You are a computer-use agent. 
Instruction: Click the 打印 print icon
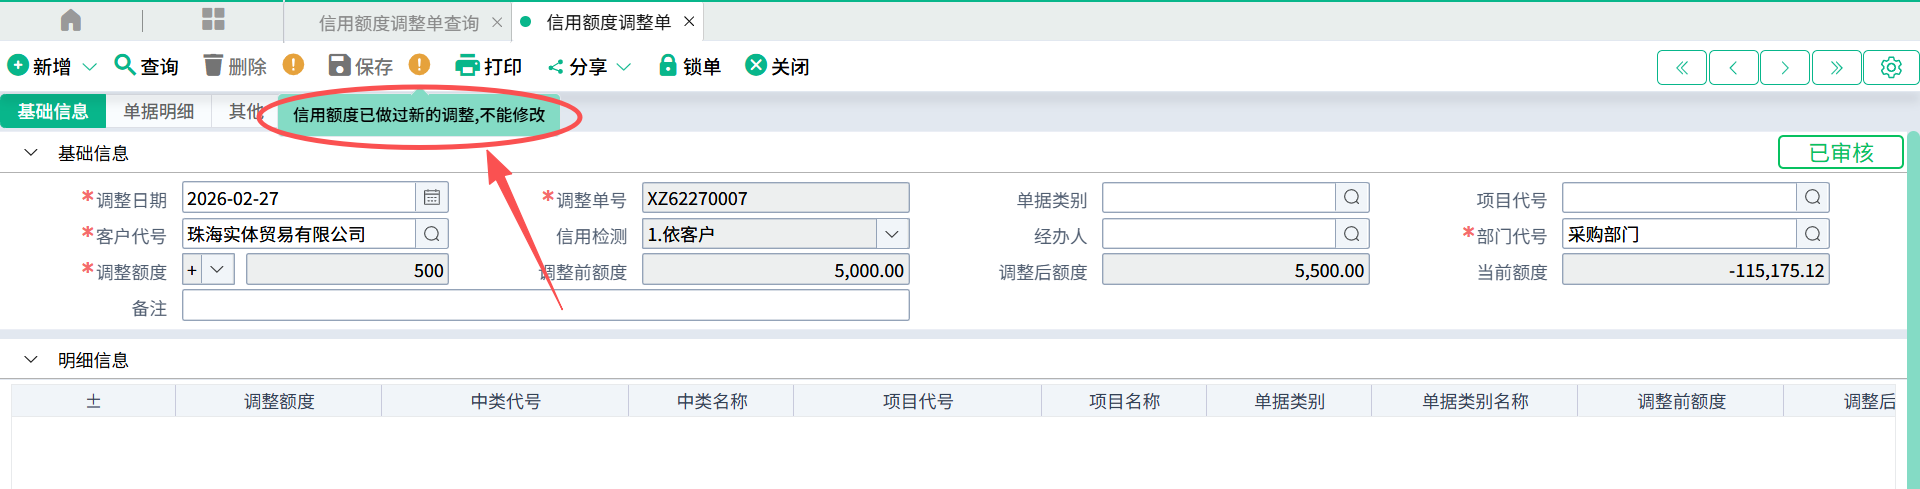coord(467,66)
